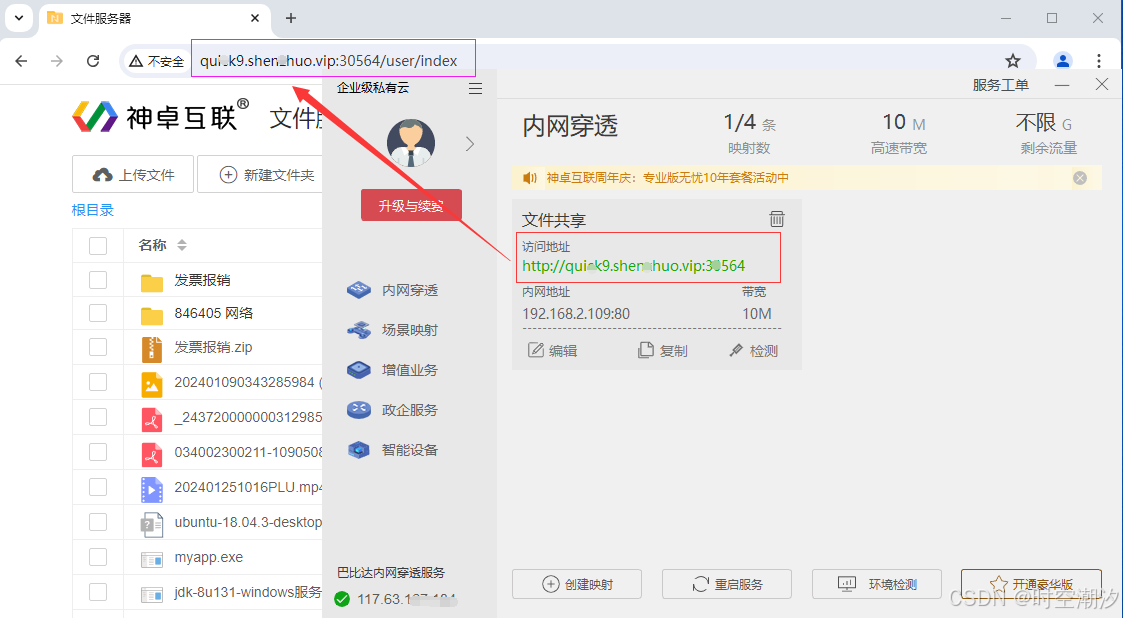Check the myapp.exe checkbox
1123x618 pixels.
98,557
